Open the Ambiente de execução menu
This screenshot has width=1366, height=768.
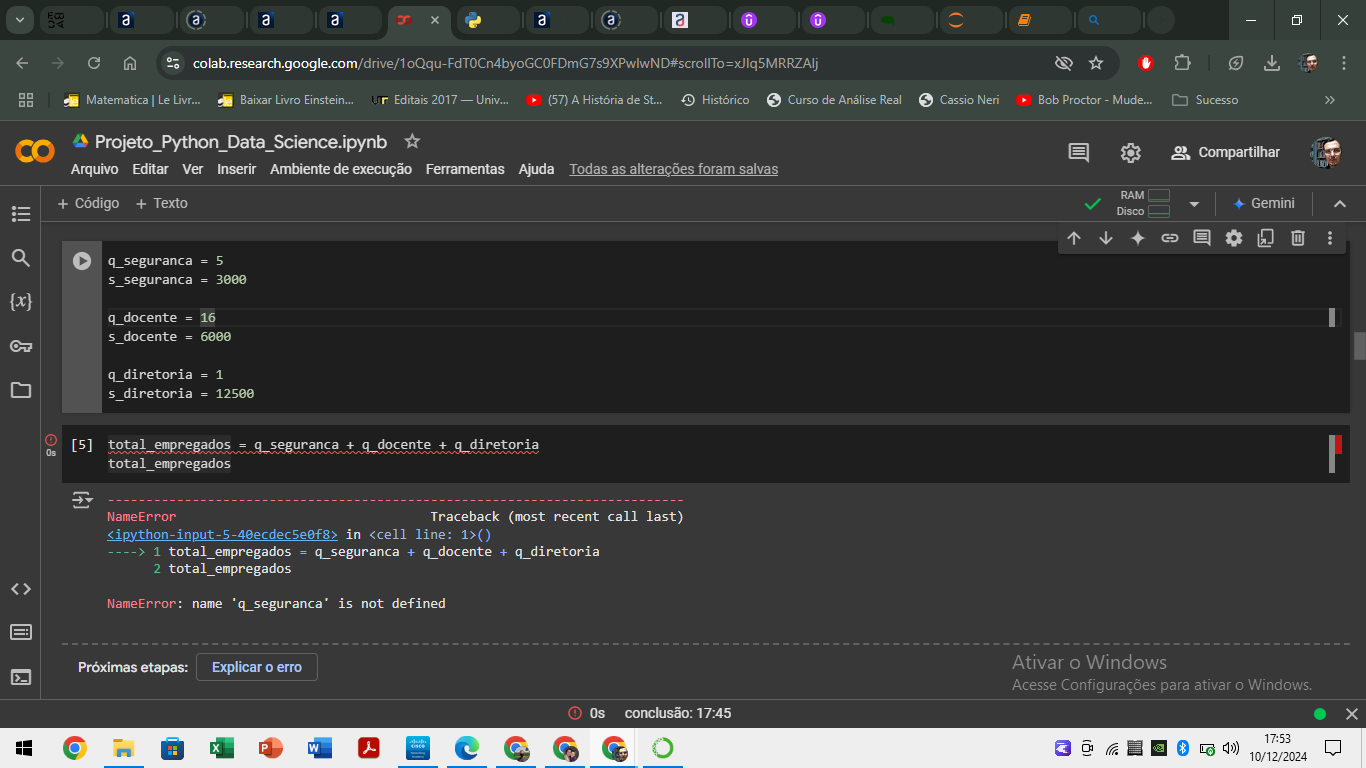340,169
